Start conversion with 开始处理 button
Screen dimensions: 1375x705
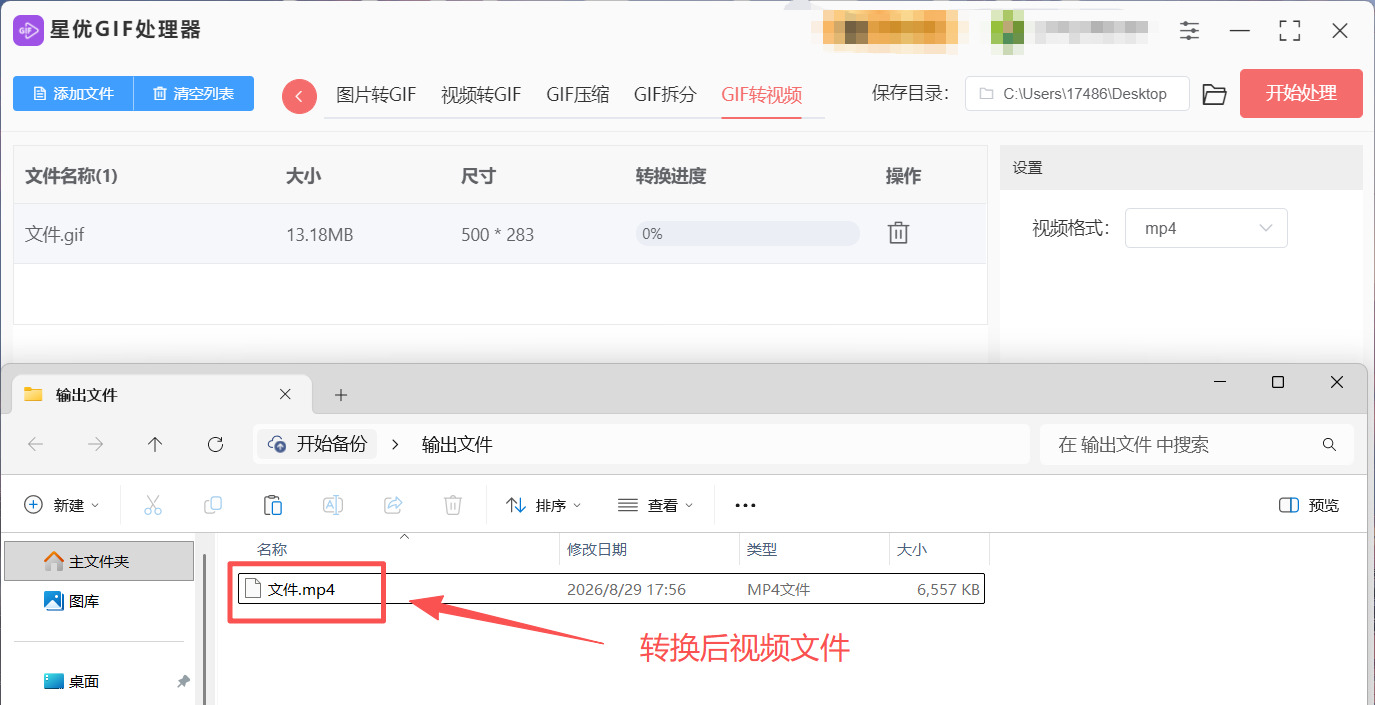[x=1301, y=93]
